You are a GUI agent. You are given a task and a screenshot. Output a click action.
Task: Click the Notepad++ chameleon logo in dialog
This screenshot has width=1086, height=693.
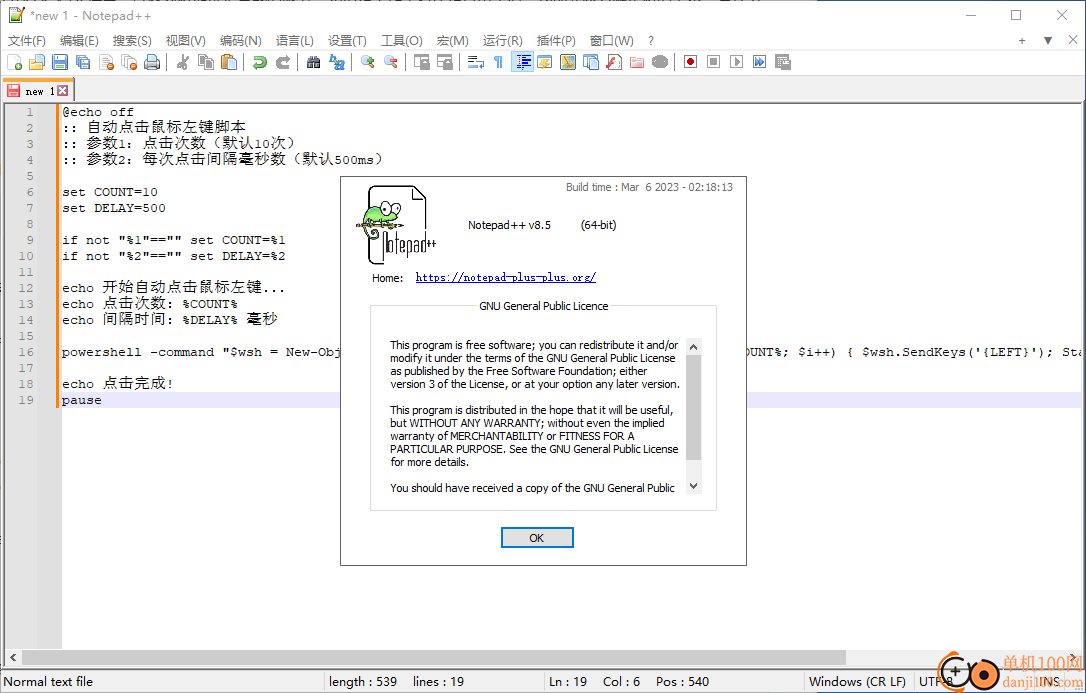[x=396, y=225]
